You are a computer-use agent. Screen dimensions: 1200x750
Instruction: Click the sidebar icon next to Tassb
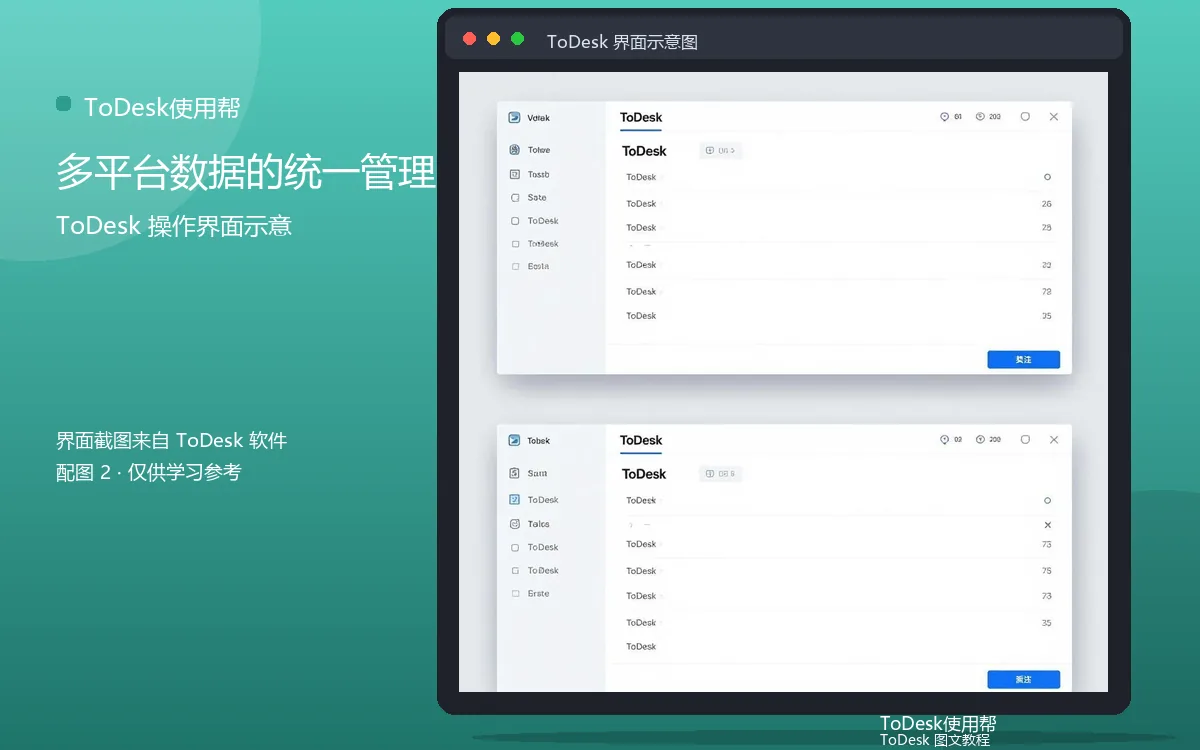(x=515, y=174)
